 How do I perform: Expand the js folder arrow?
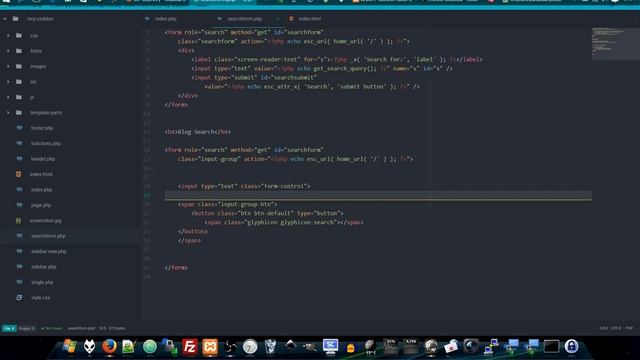pyautogui.click(x=8, y=97)
